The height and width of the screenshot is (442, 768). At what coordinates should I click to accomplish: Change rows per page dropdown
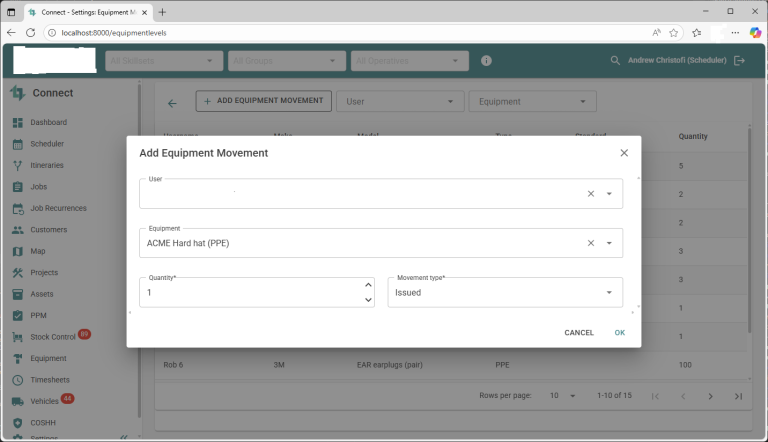coord(562,395)
